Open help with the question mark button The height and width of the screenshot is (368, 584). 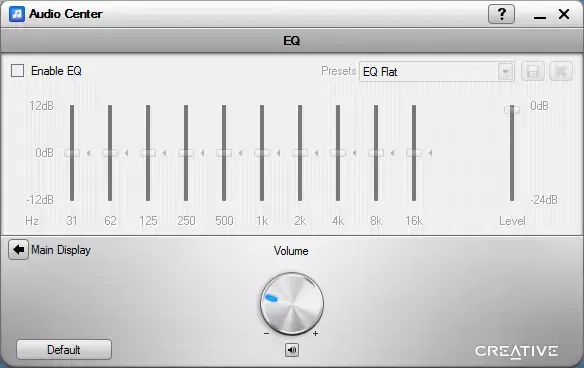[501, 14]
